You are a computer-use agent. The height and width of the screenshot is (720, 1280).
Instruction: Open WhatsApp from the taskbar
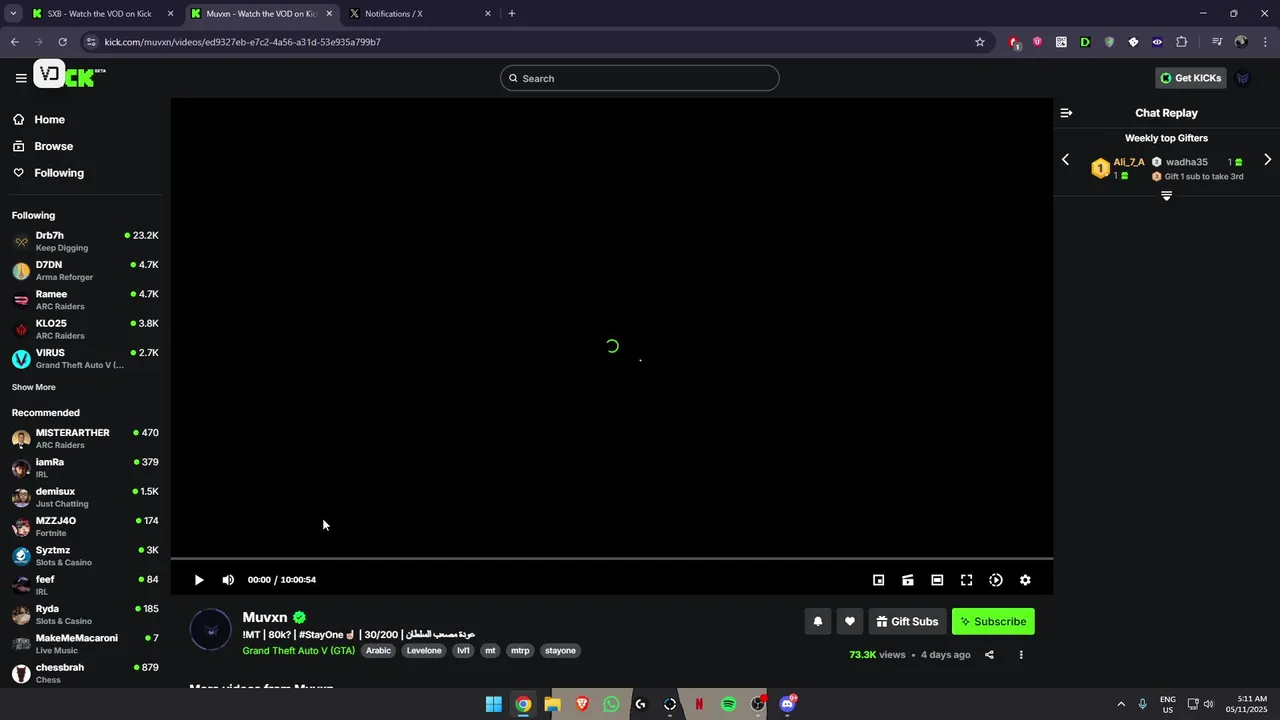(x=611, y=704)
